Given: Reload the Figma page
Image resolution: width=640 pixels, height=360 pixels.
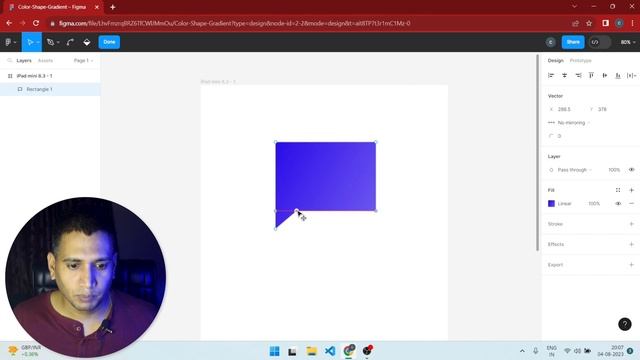Looking at the screenshot, I should point(36,23).
